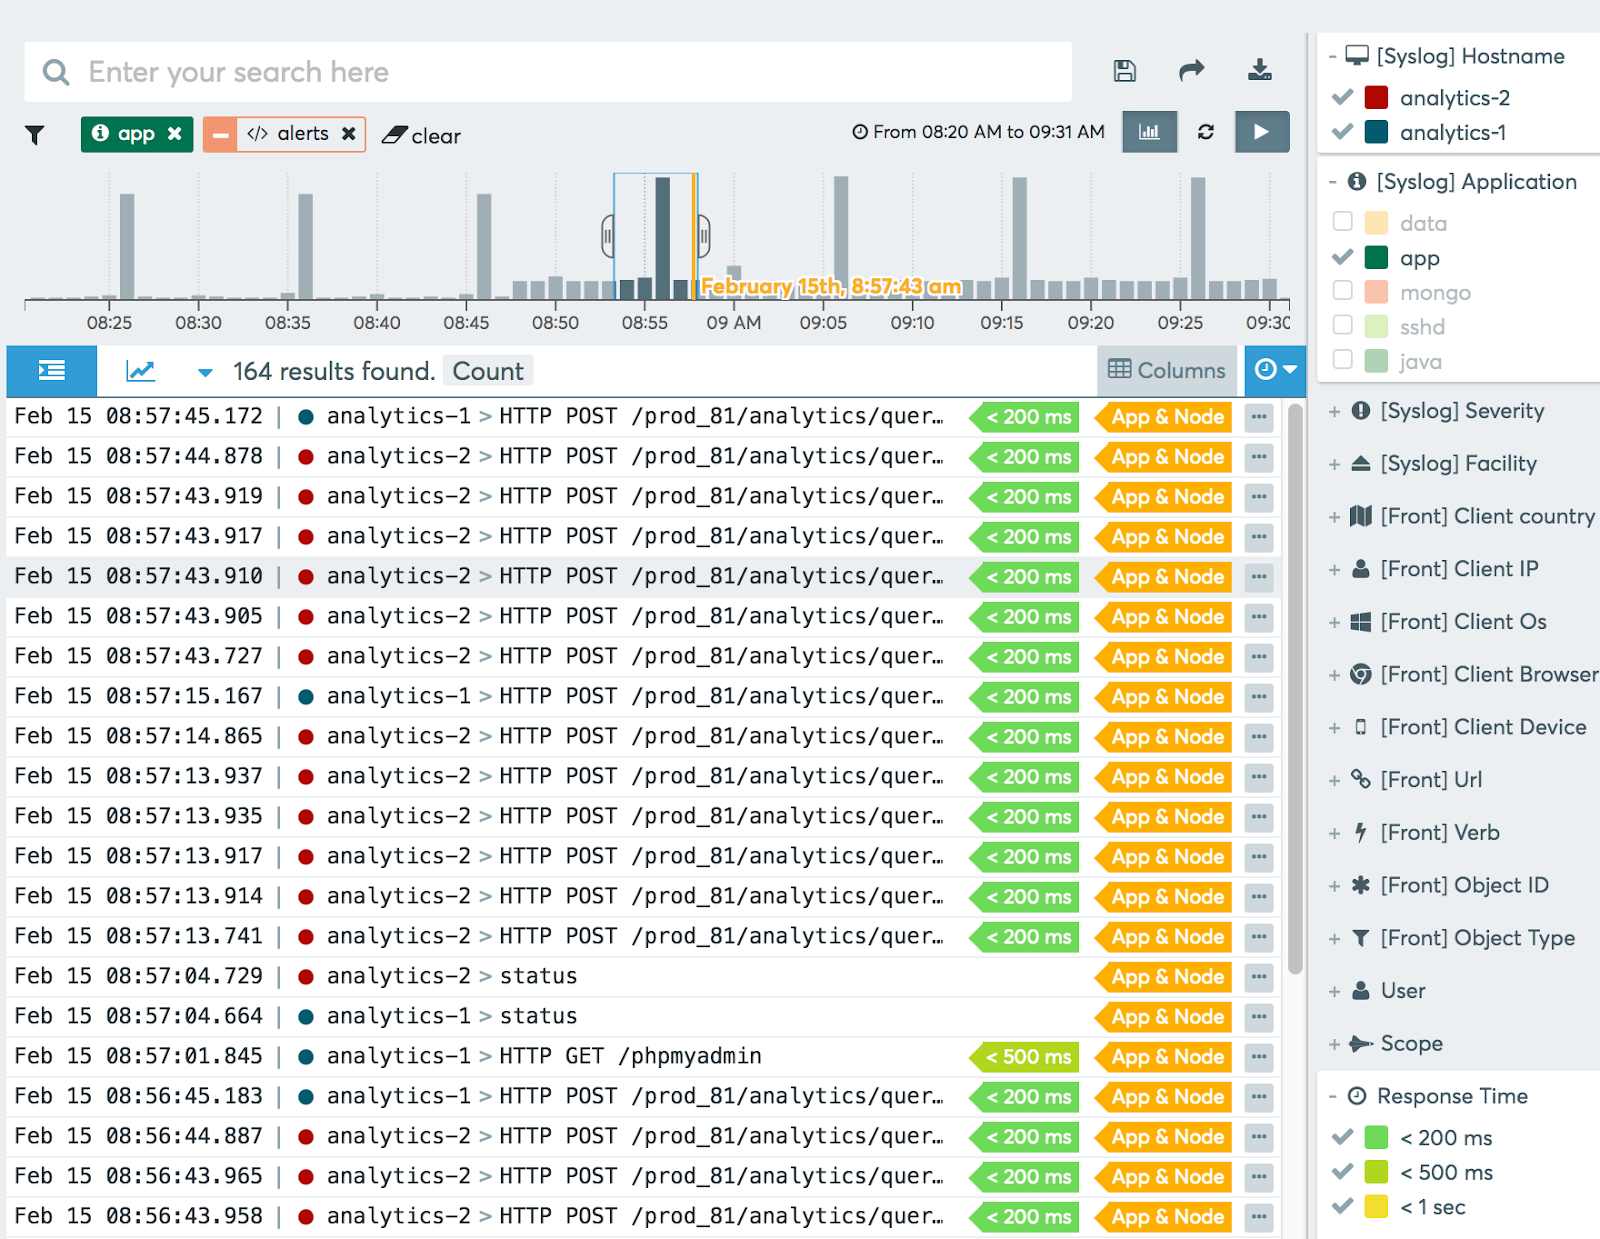
Task: Click the share arrow icon
Action: click(1192, 70)
